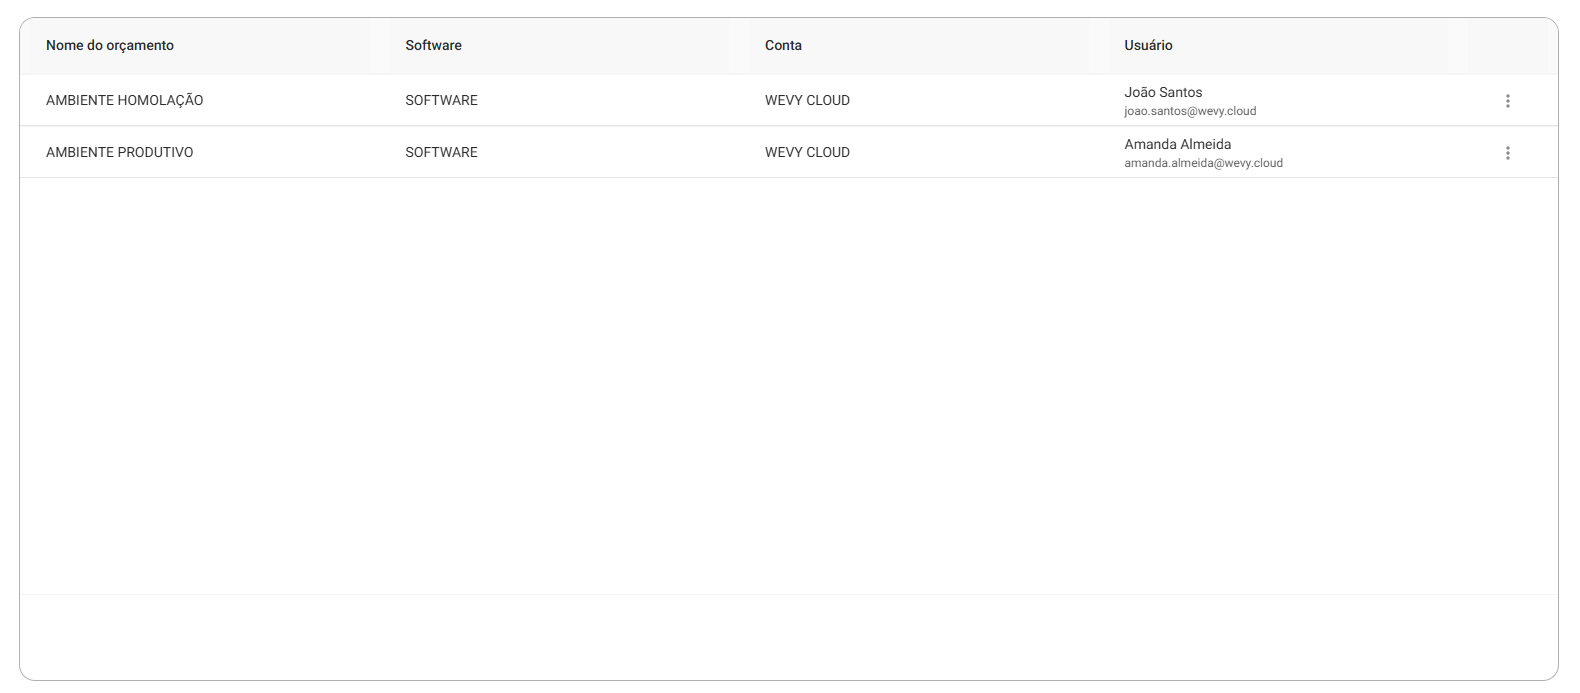Click WEVY CLOUD account in AMBIENTE PRODUTIVO row
1580x693 pixels.
point(807,152)
